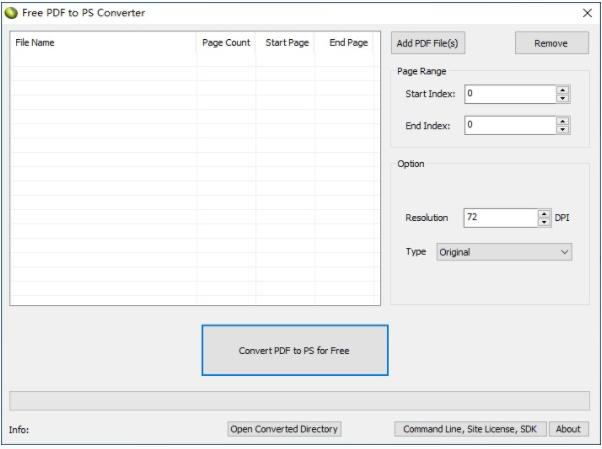
Task: Open the Type dropdown showing Original
Action: click(x=503, y=252)
